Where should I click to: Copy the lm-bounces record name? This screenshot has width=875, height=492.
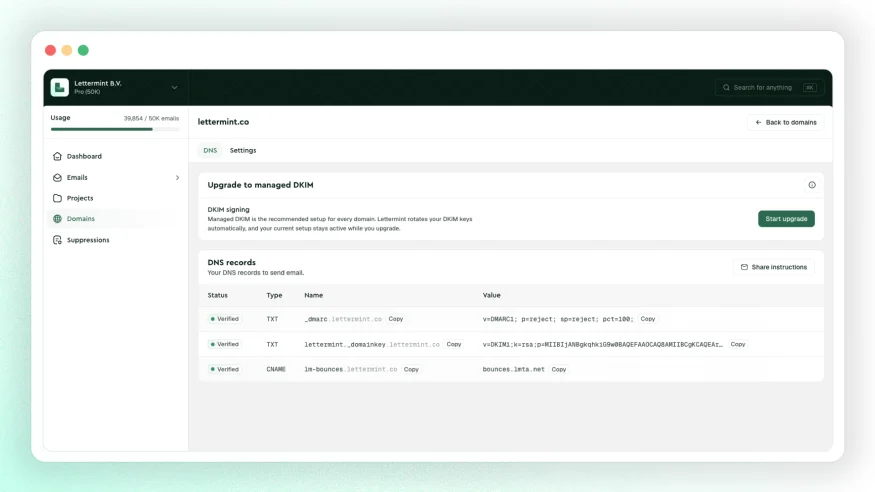pos(411,369)
